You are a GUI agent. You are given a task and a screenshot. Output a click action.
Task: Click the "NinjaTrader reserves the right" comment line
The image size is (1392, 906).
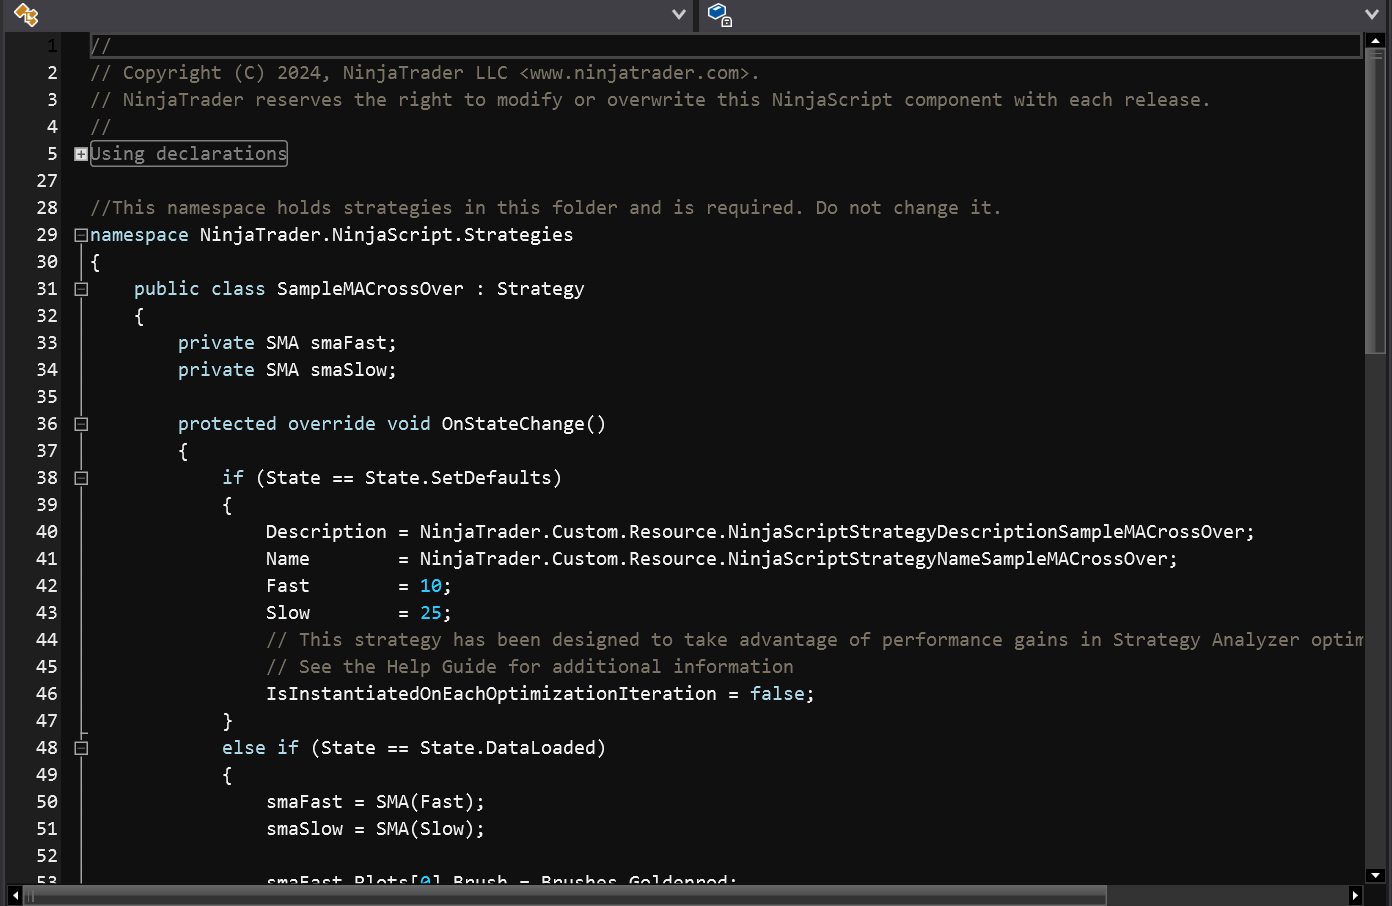click(650, 100)
